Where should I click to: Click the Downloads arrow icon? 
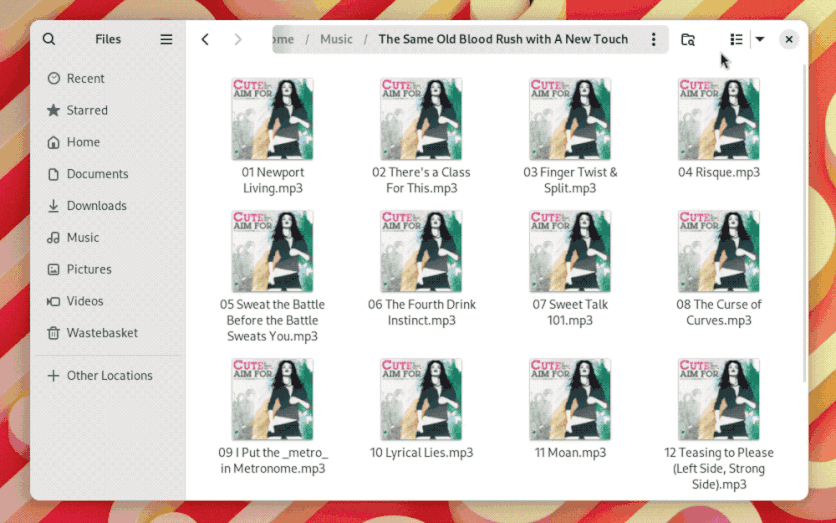click(53, 206)
